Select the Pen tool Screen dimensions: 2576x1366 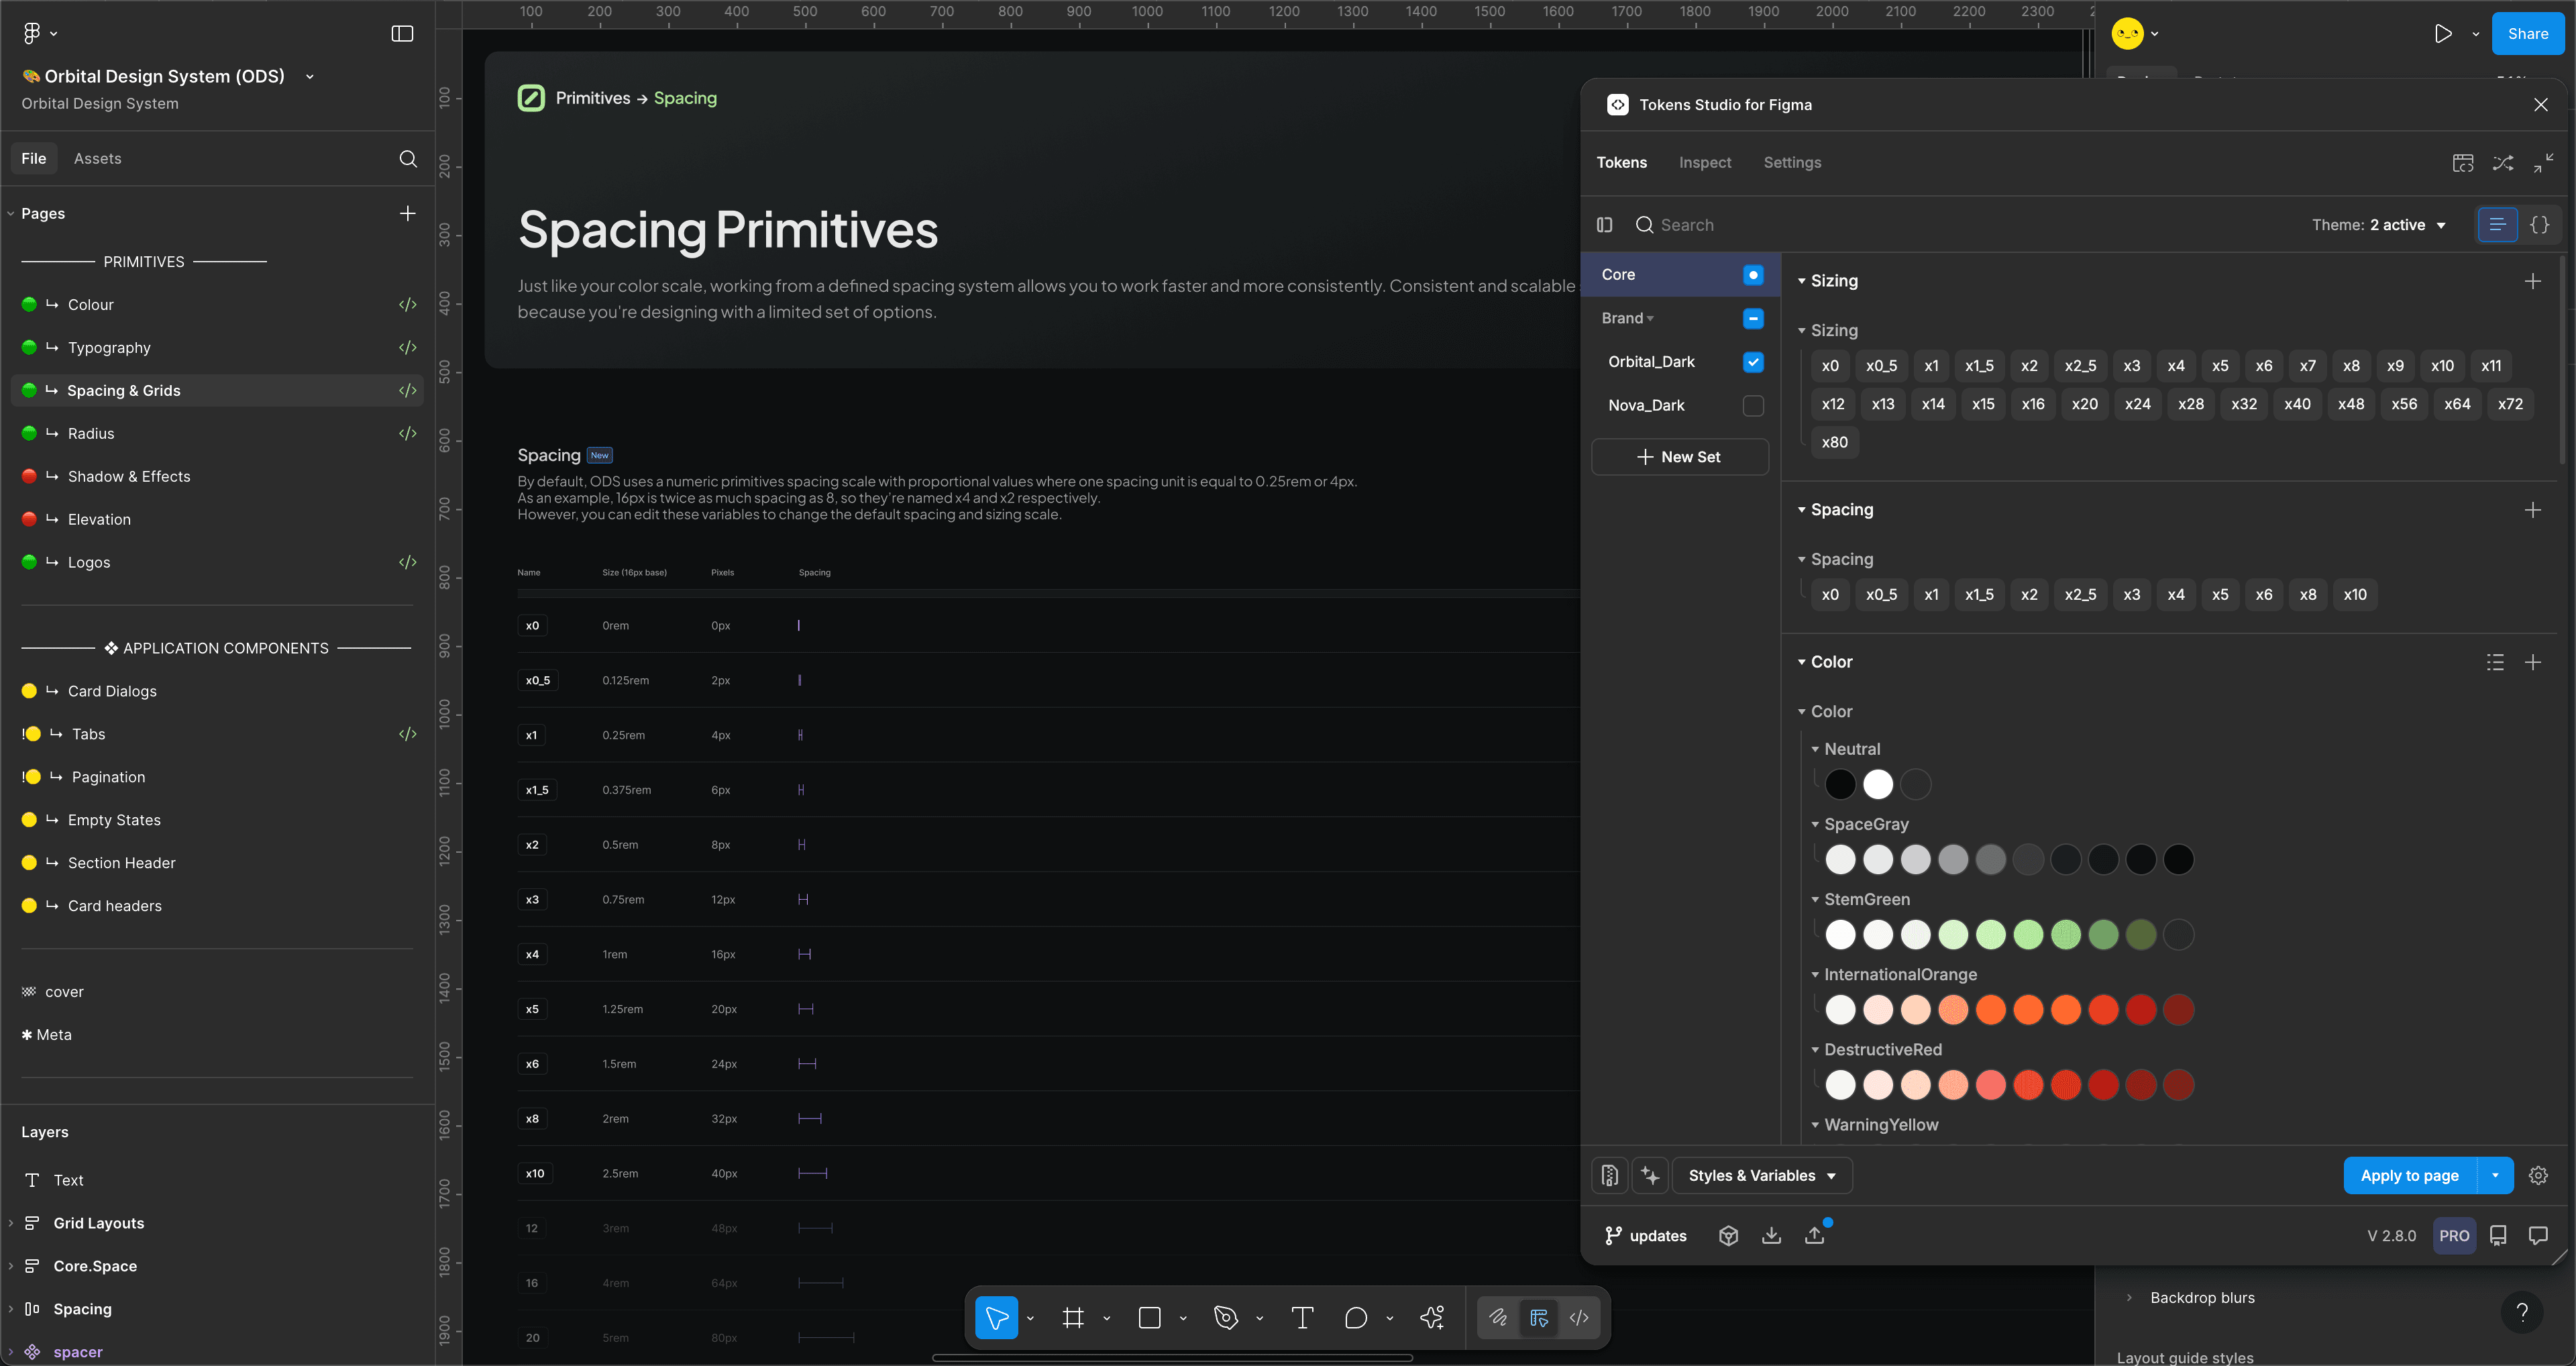coord(1225,1318)
